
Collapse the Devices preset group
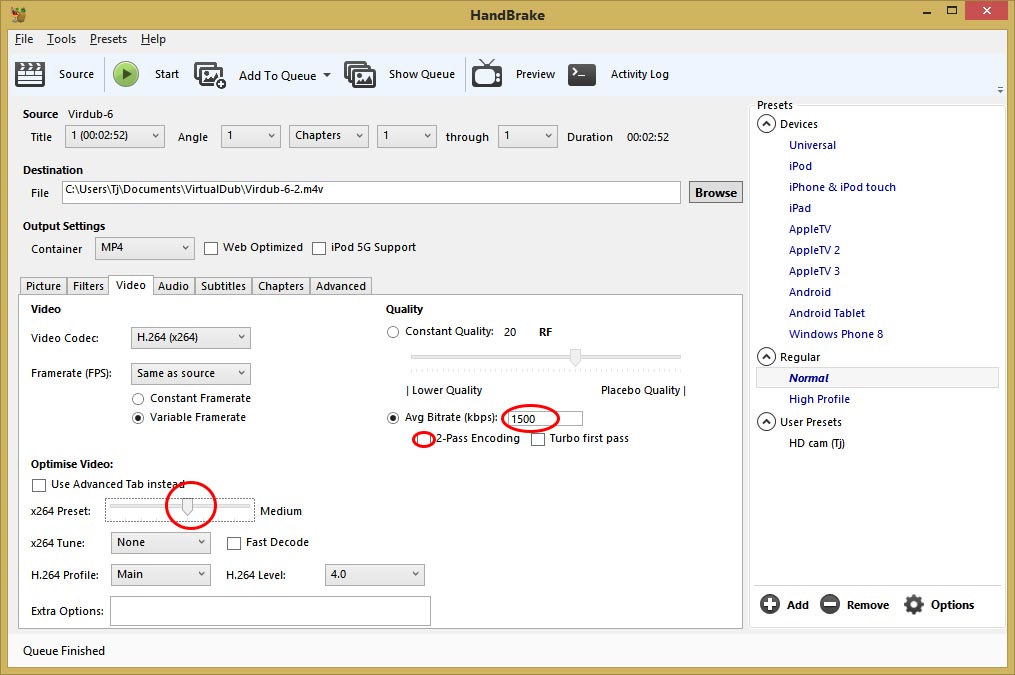(766, 124)
